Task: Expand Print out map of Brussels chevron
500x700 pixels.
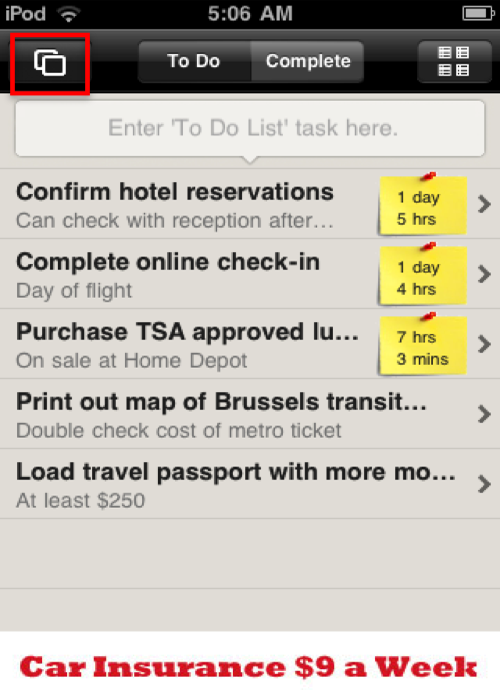Action: (x=484, y=414)
